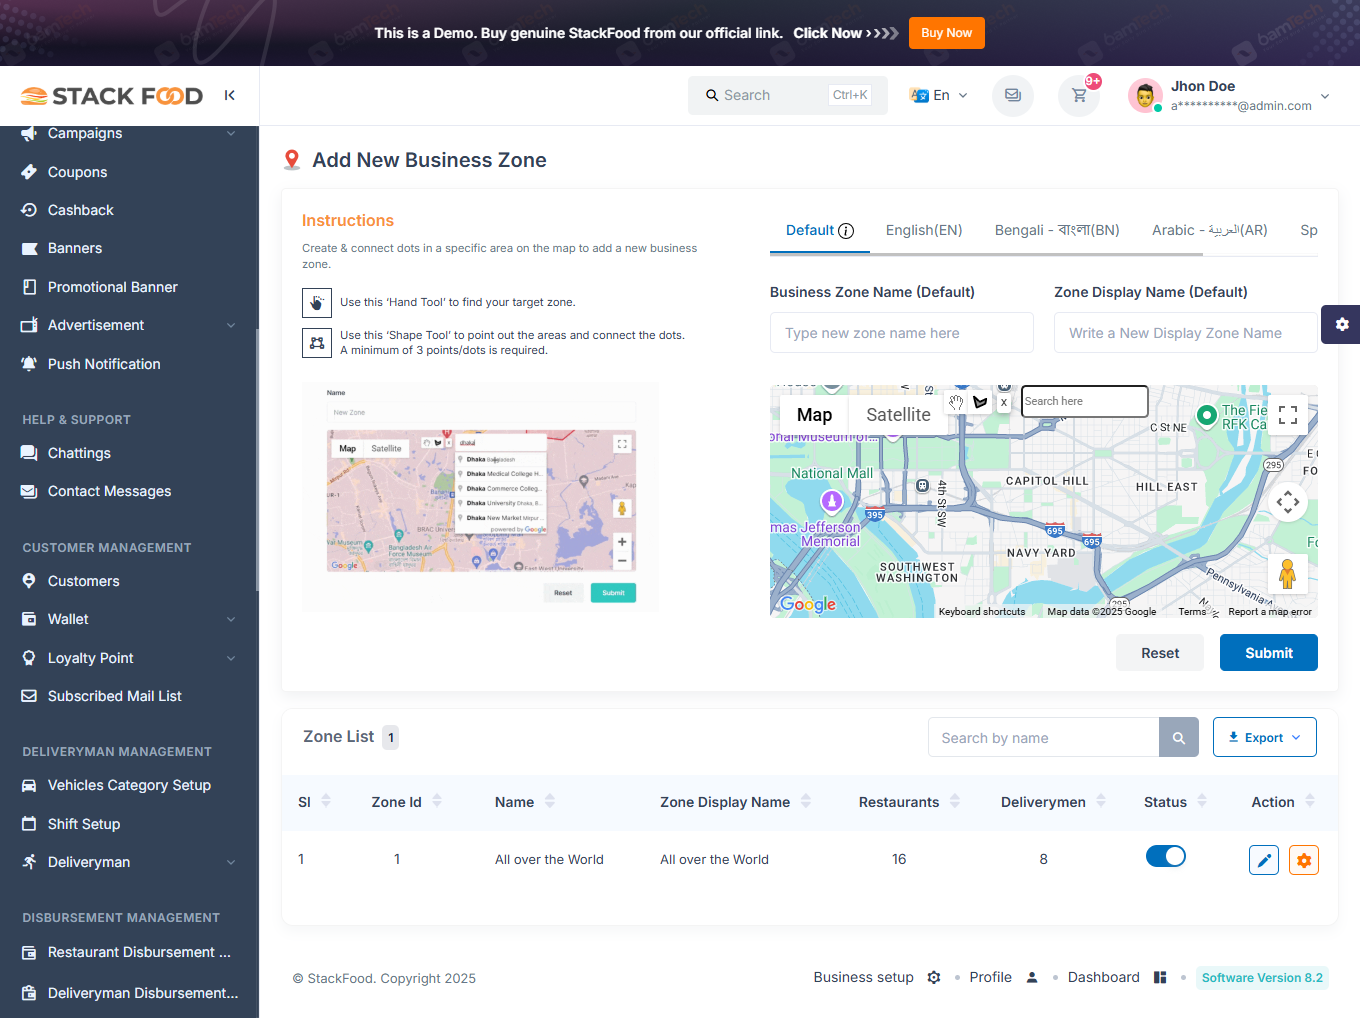Click the map camera controls icon
The width and height of the screenshot is (1360, 1018).
pyautogui.click(x=1288, y=501)
